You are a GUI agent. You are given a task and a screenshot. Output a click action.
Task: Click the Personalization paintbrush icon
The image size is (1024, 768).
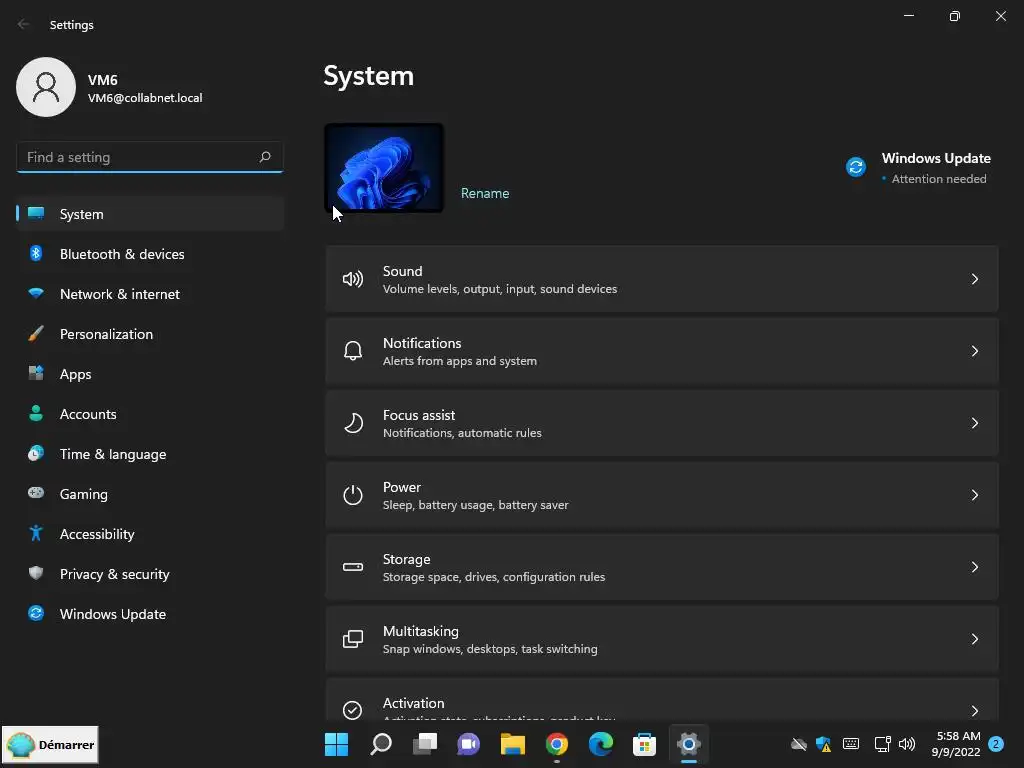point(36,334)
